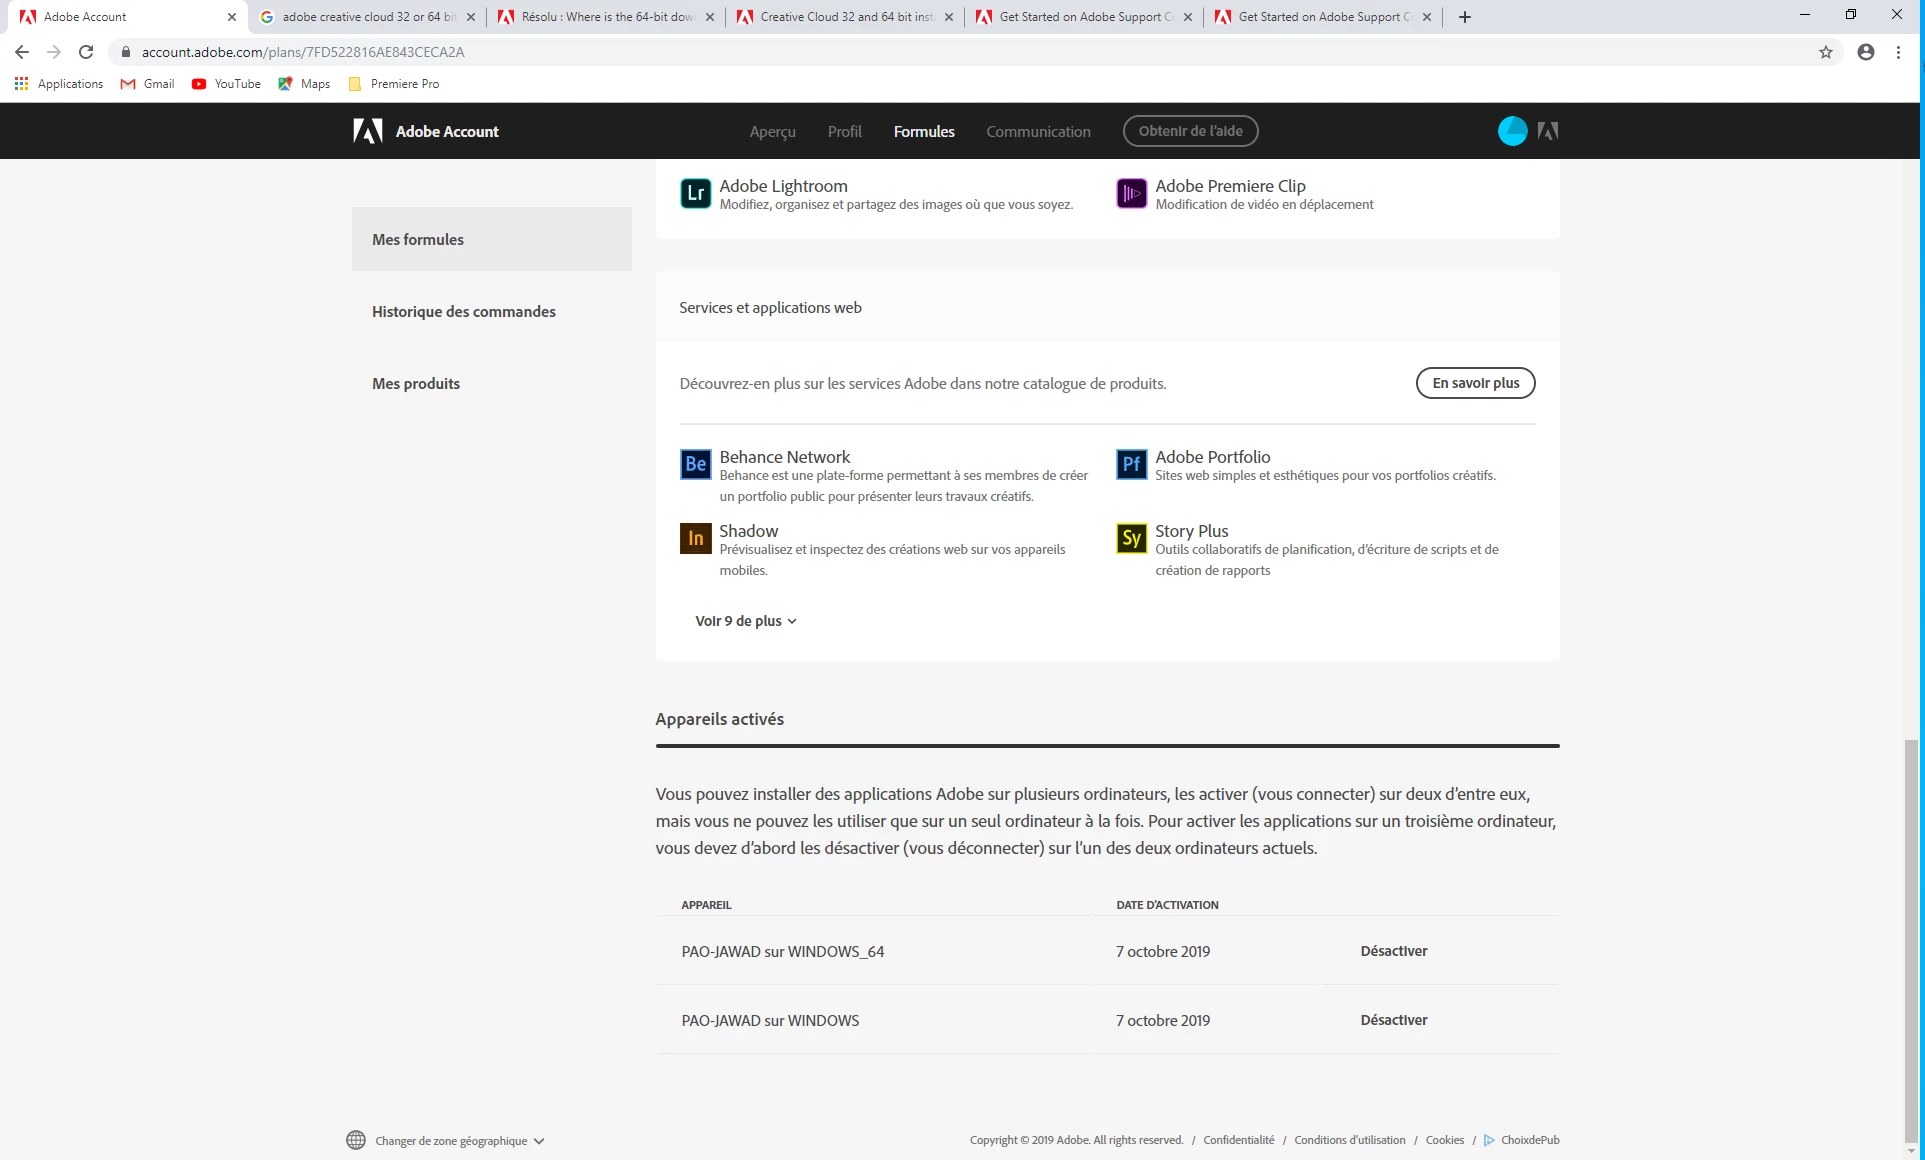1925x1160 pixels.
Task: Click the Adobe Portfolio Pf icon
Action: (x=1131, y=464)
